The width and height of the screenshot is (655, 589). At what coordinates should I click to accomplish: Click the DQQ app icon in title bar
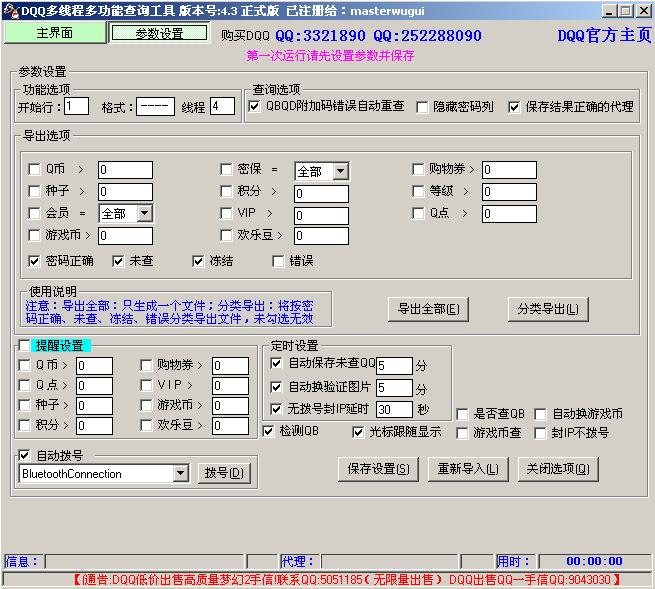click(x=11, y=10)
